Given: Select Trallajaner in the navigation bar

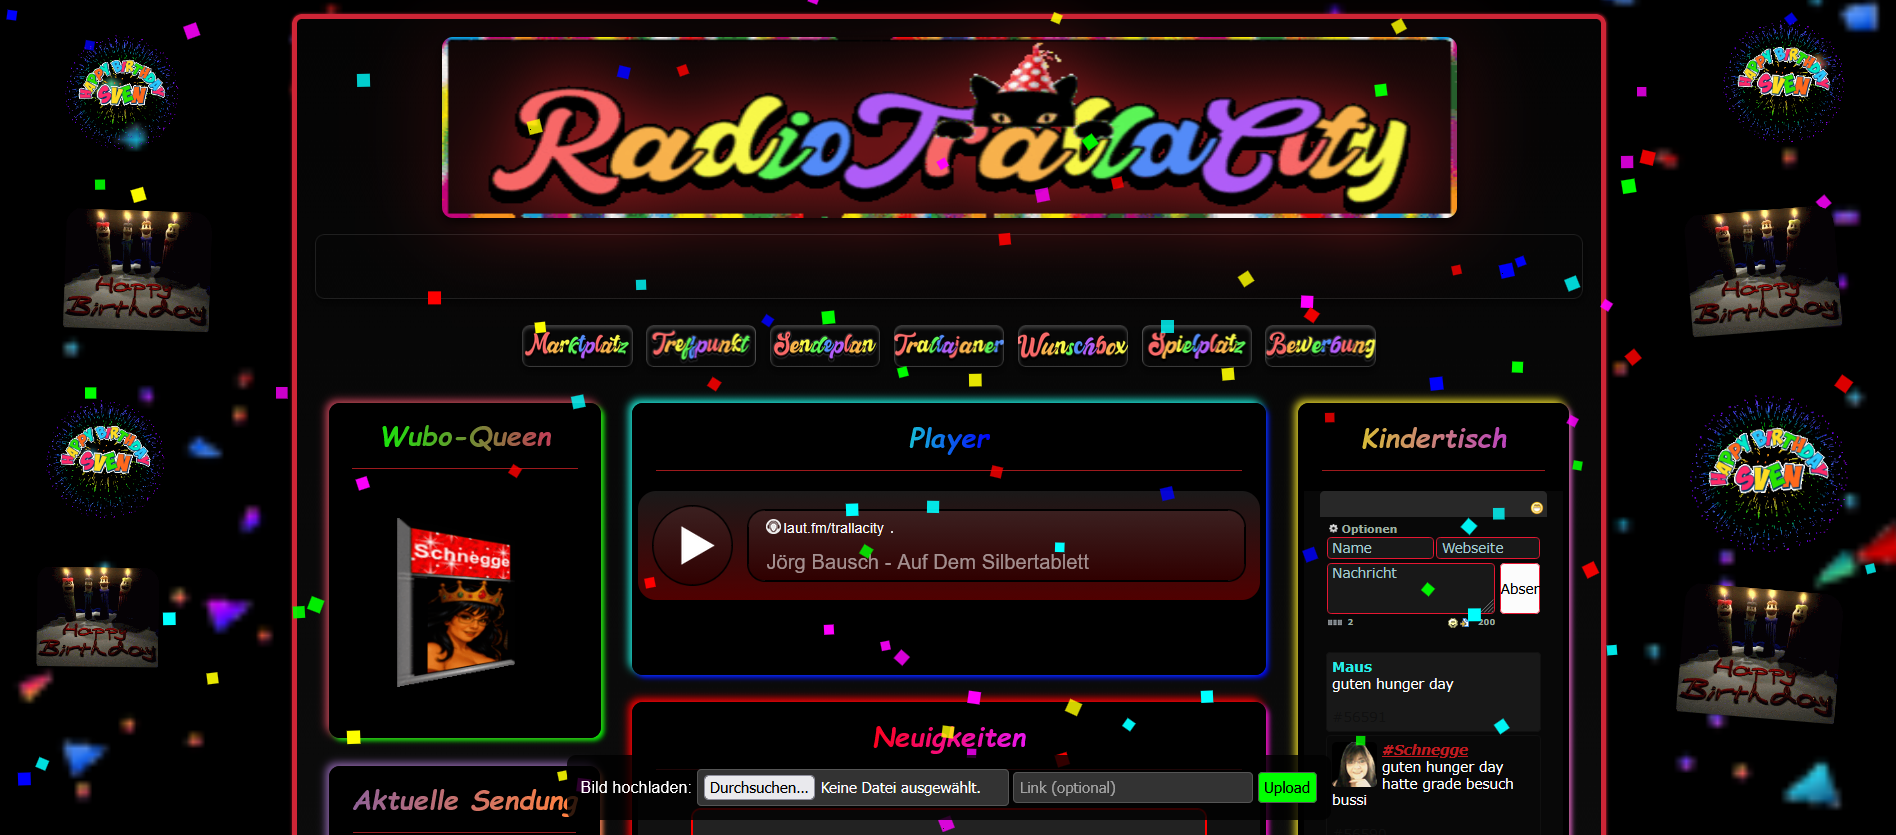Looking at the screenshot, I should pyautogui.click(x=948, y=346).
